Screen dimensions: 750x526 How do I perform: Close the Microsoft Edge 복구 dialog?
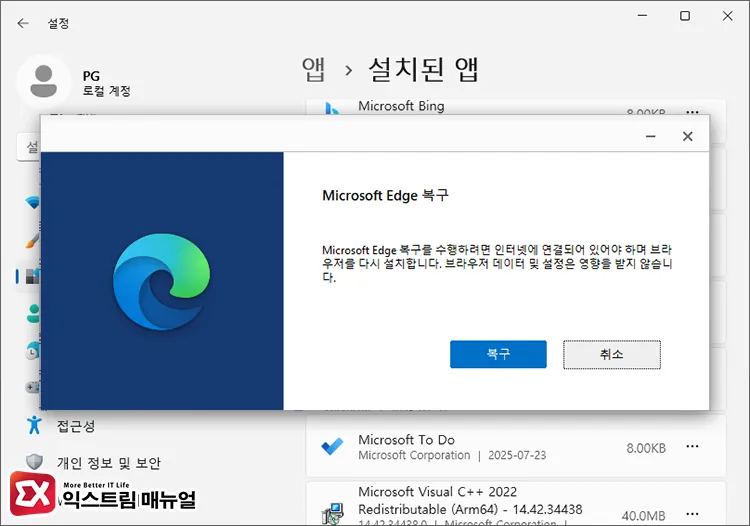click(x=687, y=137)
